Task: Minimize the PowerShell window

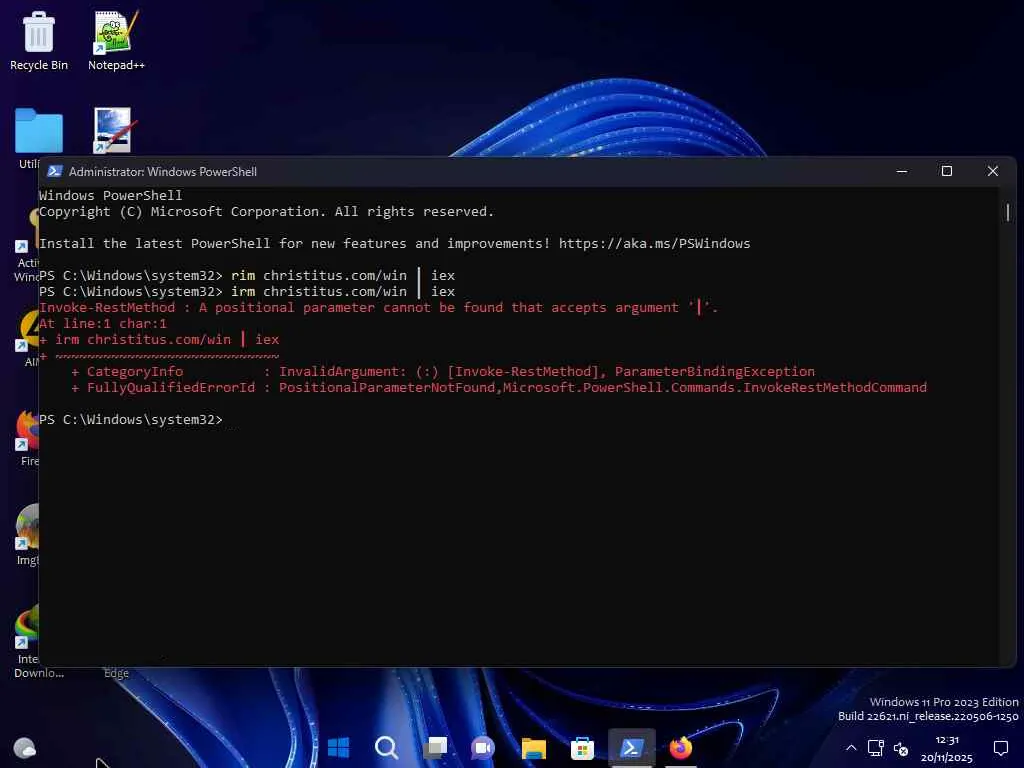Action: [902, 171]
